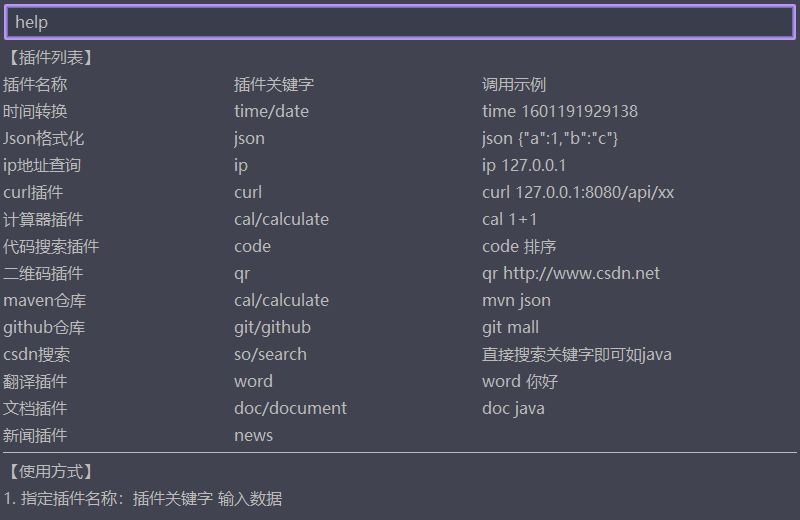Click the 调用示例 column header

(514, 84)
